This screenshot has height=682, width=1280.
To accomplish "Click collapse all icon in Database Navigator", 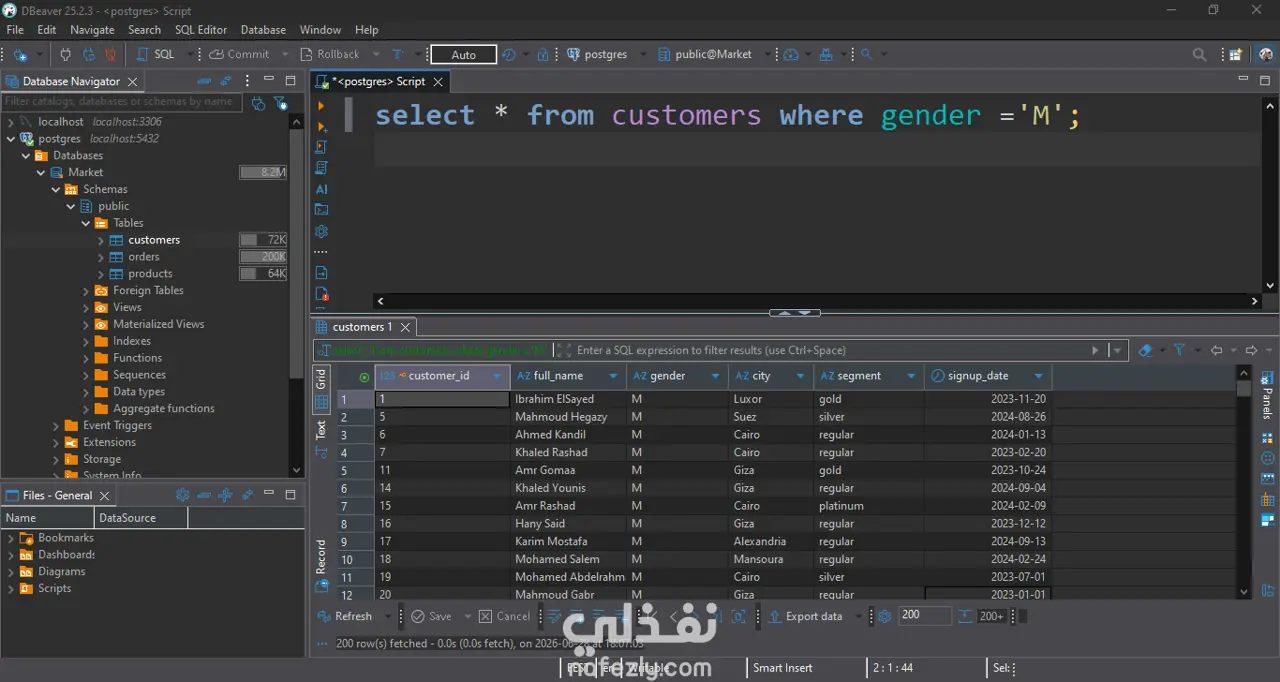I will coord(204,81).
